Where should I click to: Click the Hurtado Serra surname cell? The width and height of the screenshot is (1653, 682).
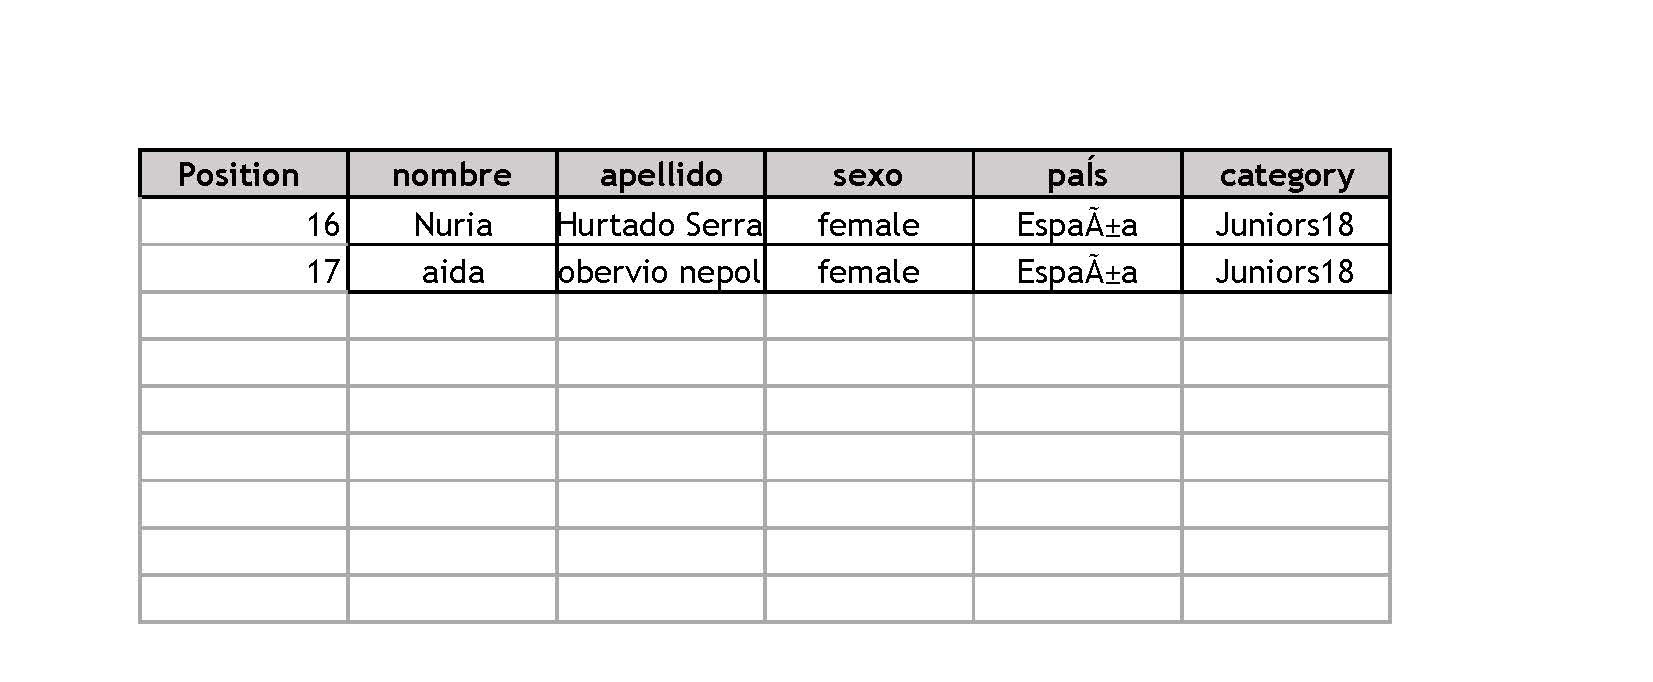coord(661,222)
